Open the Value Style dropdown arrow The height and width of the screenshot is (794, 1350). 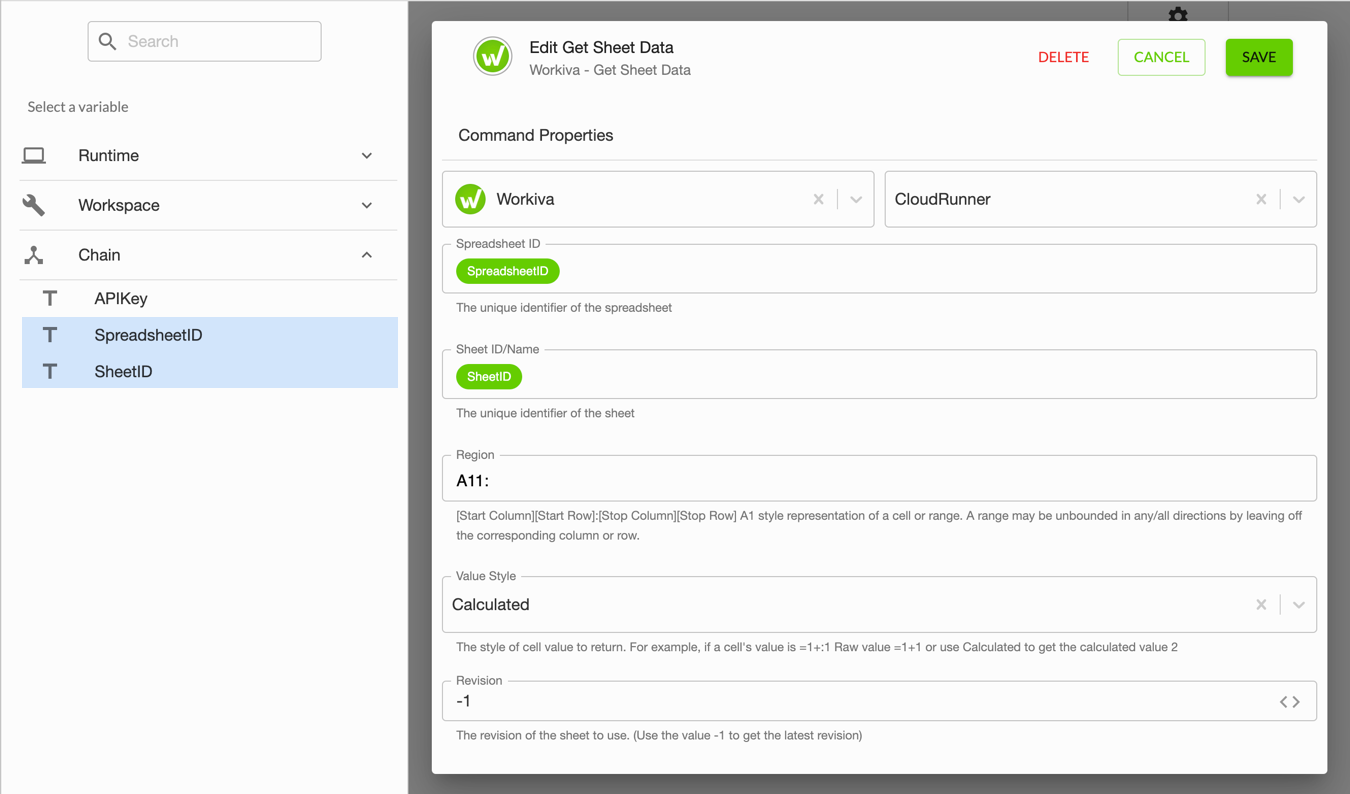pos(1298,604)
